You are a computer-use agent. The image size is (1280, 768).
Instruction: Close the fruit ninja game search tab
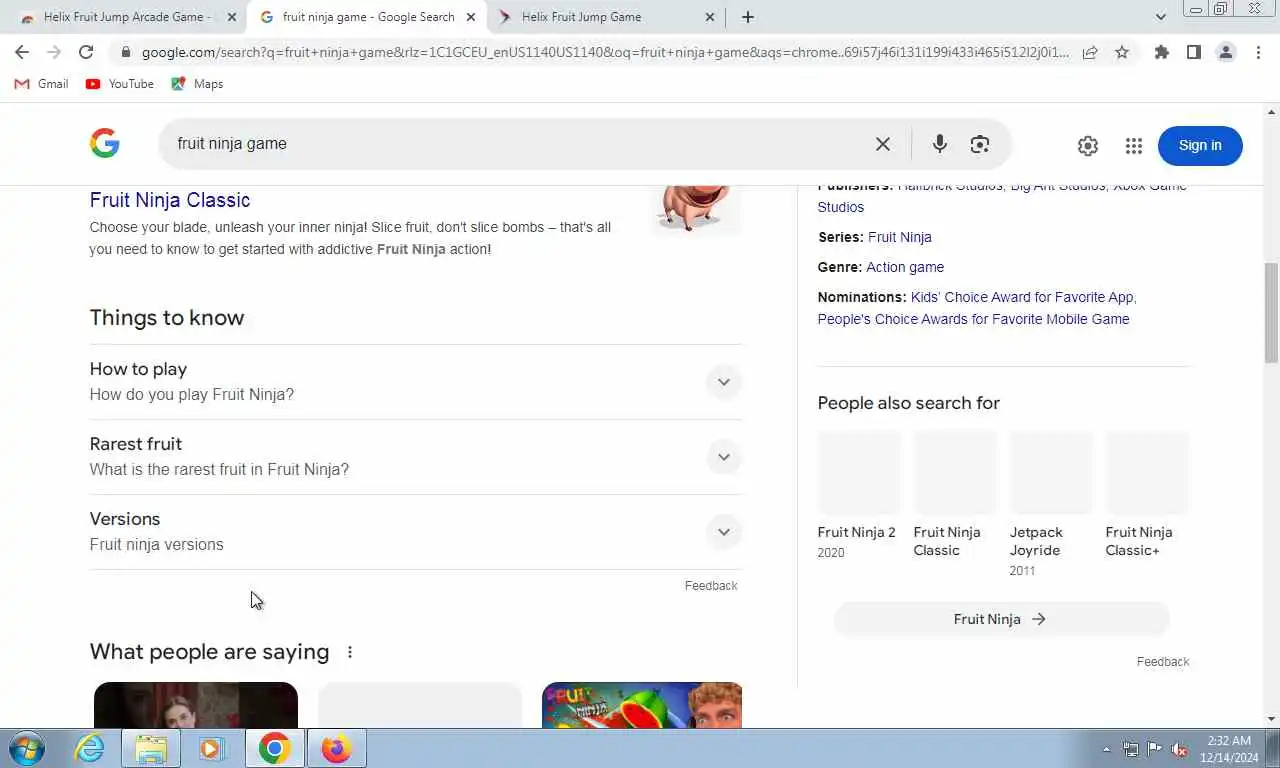click(x=471, y=17)
